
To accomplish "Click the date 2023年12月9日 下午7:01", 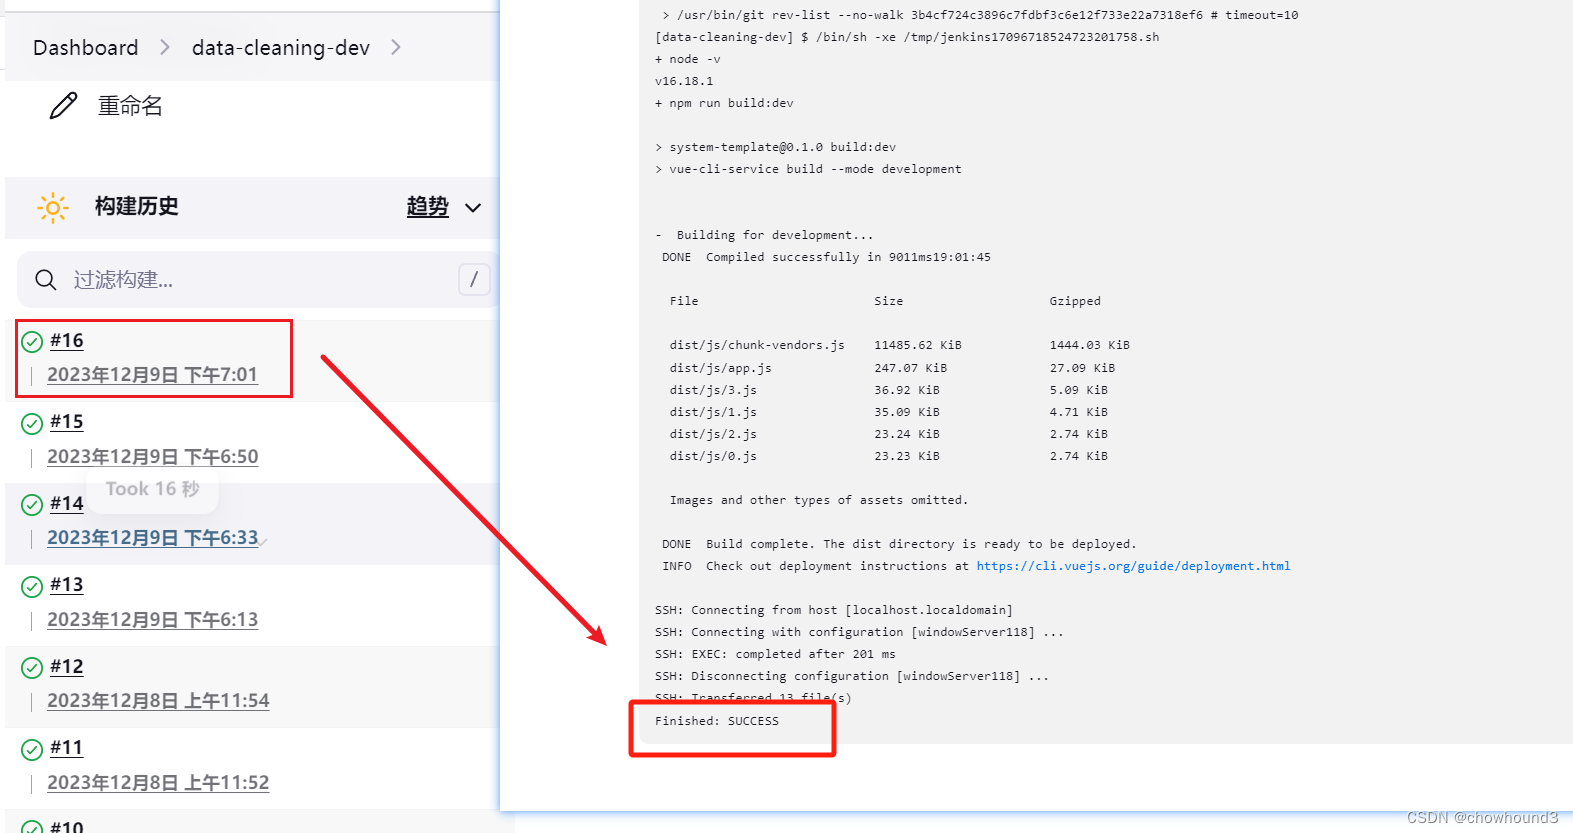I will [152, 375].
